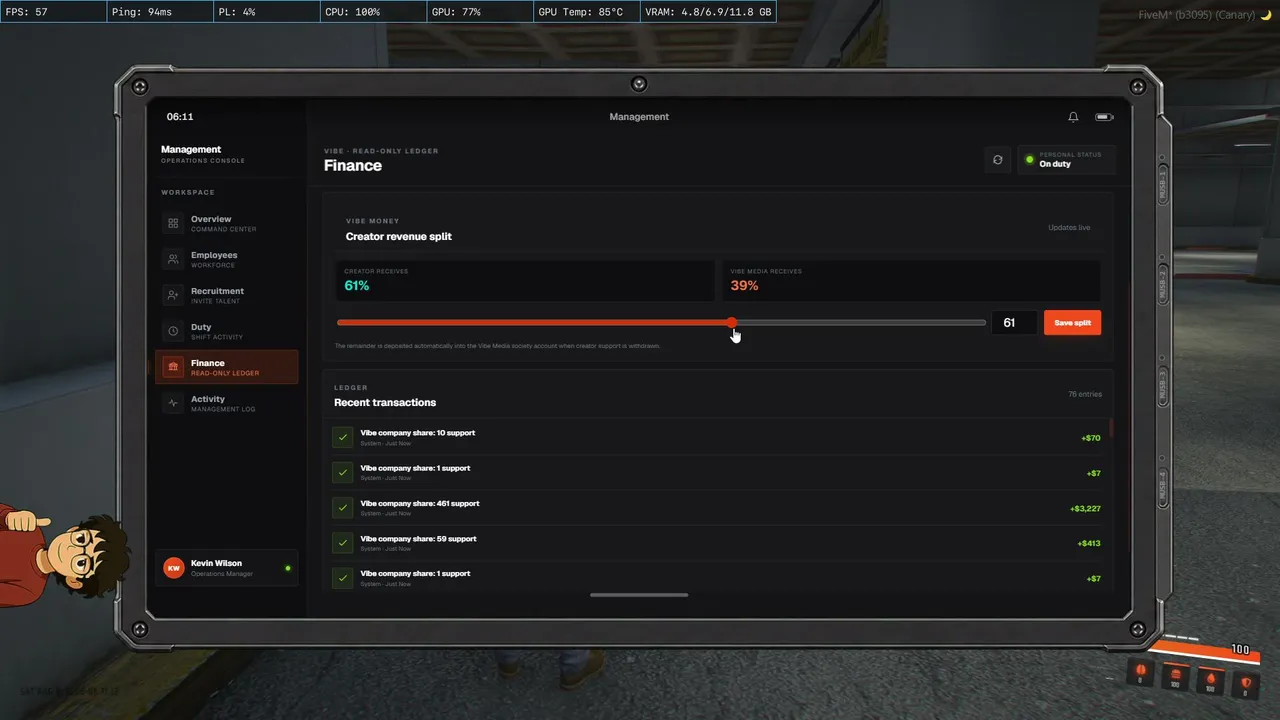This screenshot has height=720, width=1280.
Task: Click the "76 entries" count text
Action: [1085, 395]
